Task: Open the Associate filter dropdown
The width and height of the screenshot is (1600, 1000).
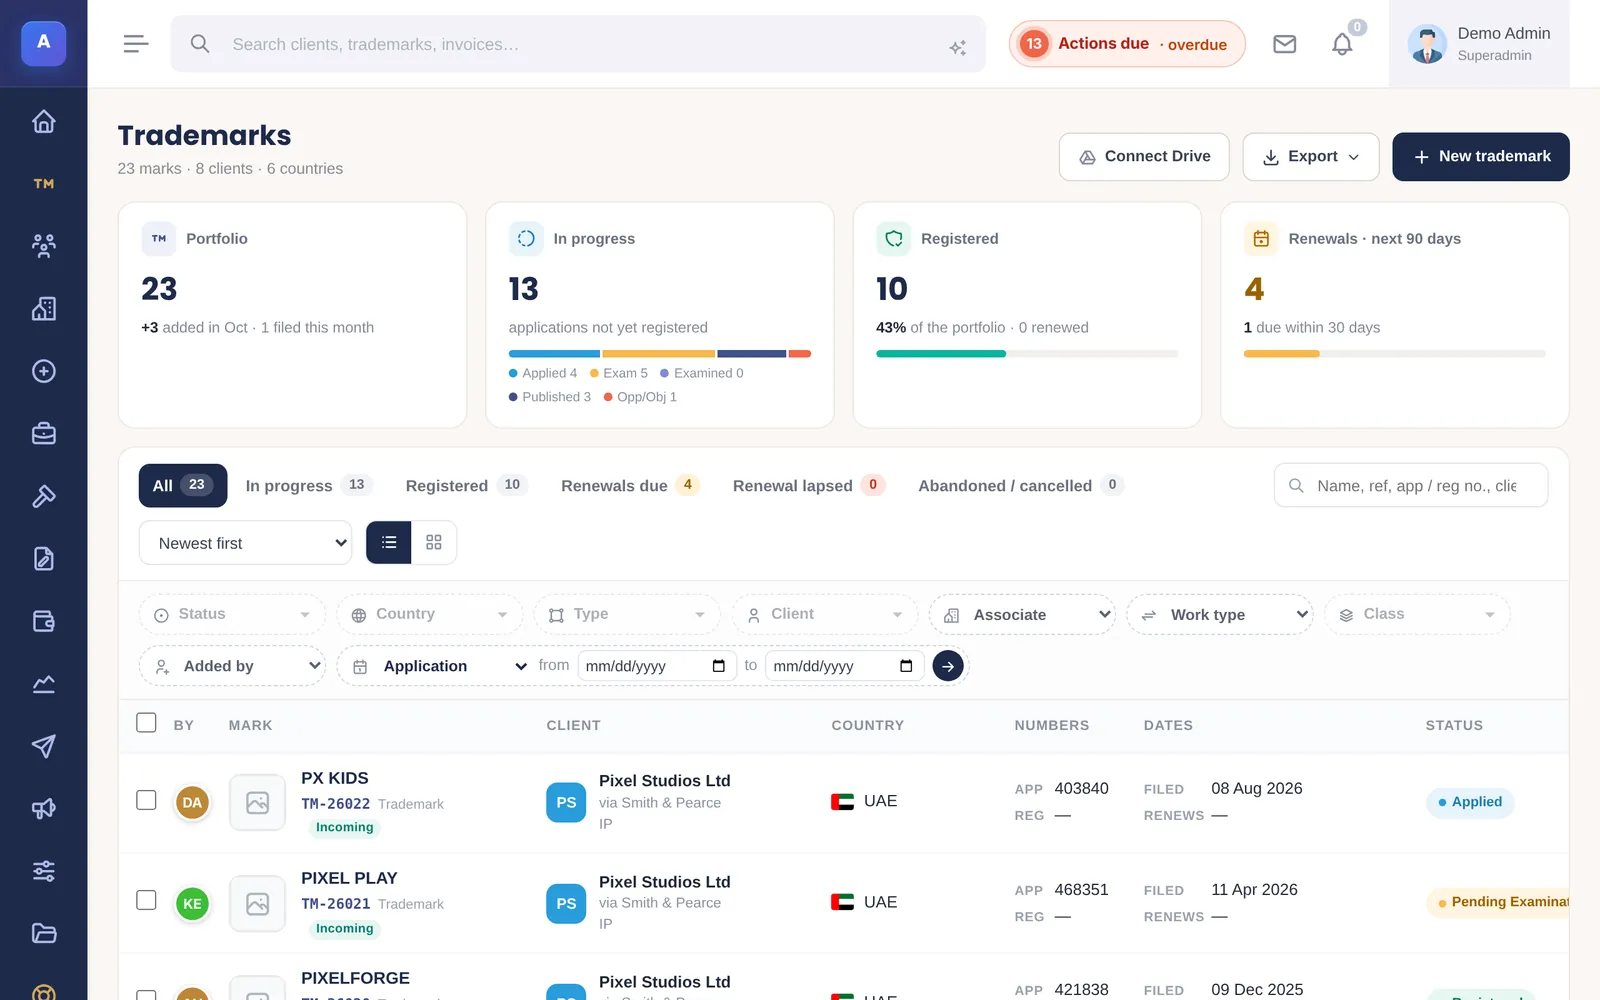Action: [x=1022, y=614]
